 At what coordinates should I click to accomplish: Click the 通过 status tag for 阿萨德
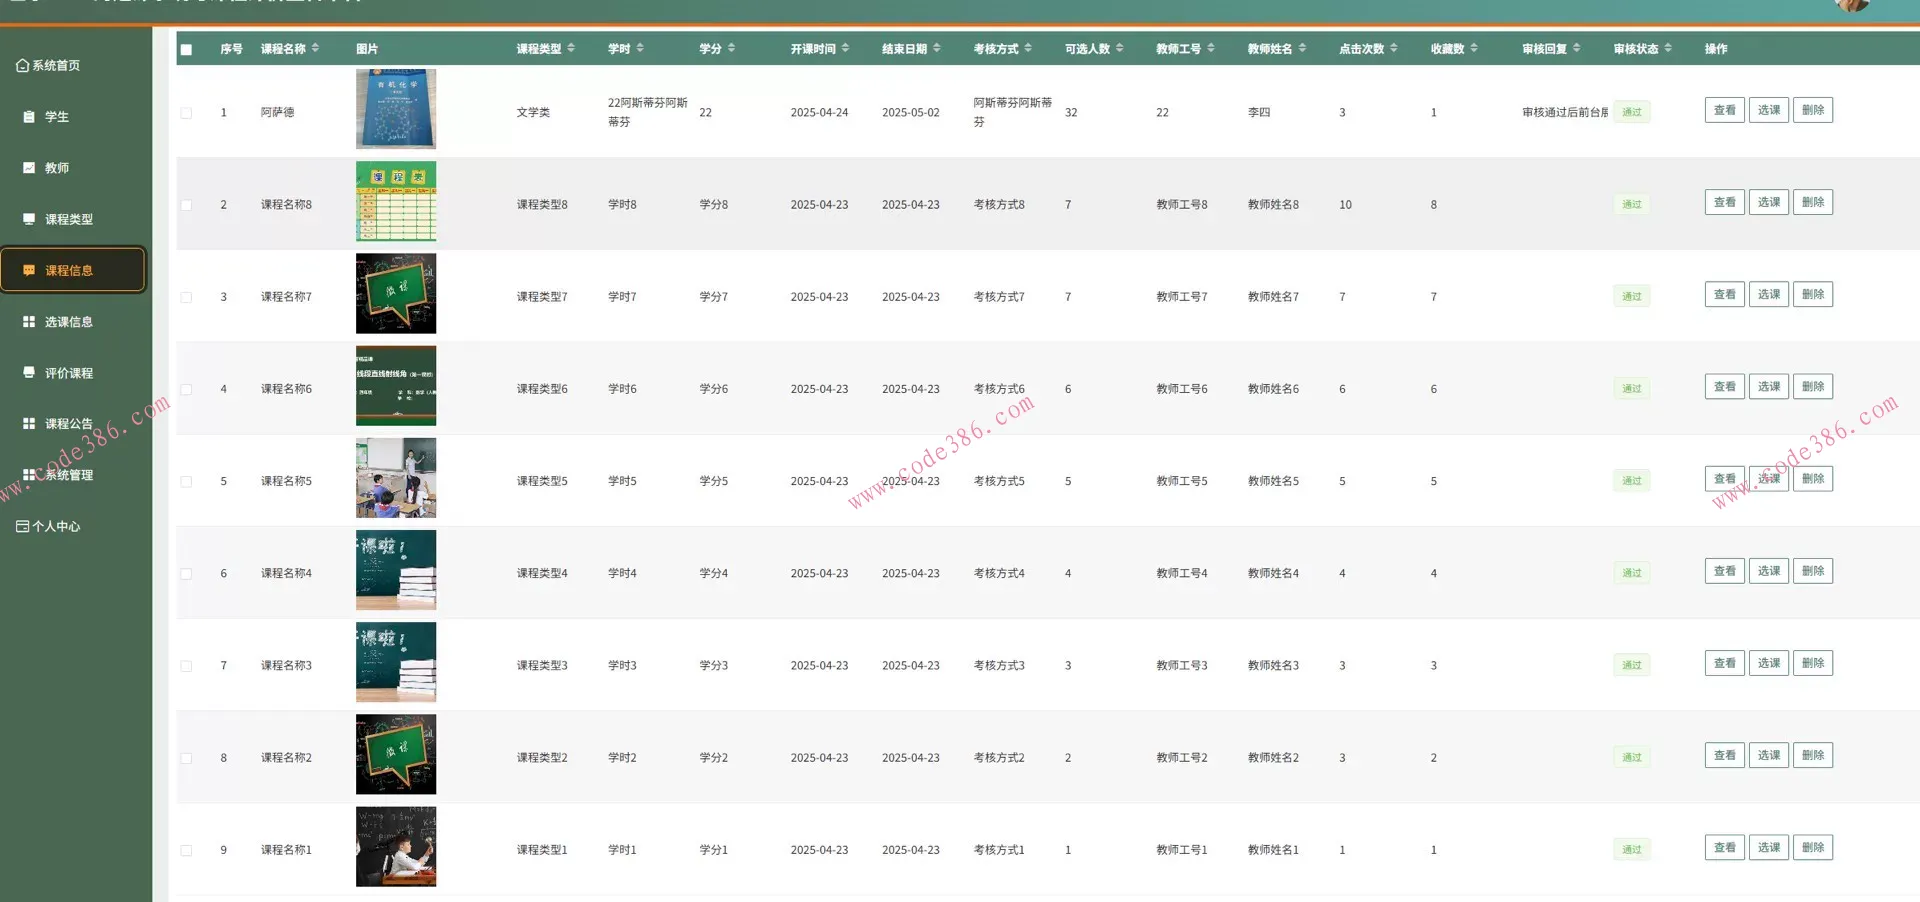pyautogui.click(x=1632, y=112)
